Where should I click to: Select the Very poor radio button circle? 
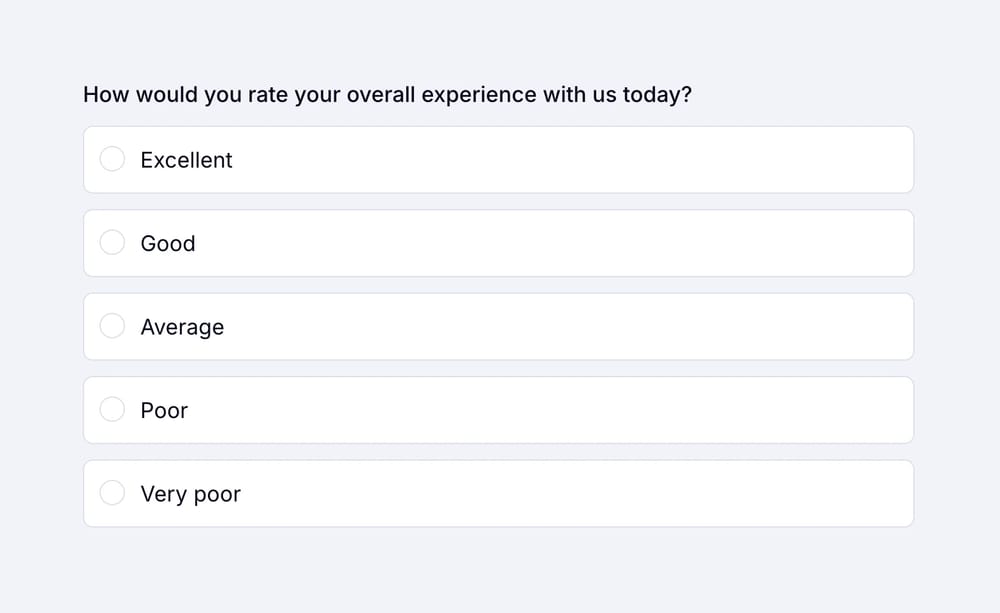(x=112, y=494)
